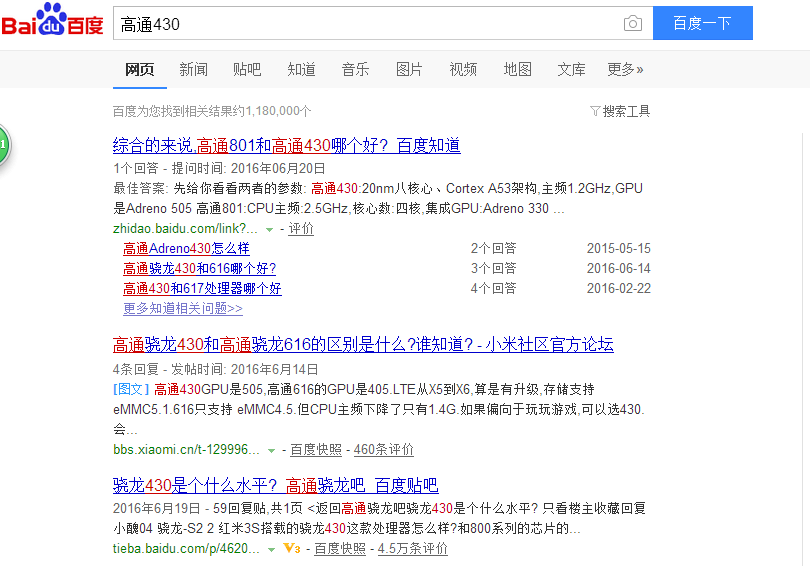Click date 2015-05-15 in sub-results
Image resolution: width=810 pixels, height=566 pixels.
coord(619,248)
